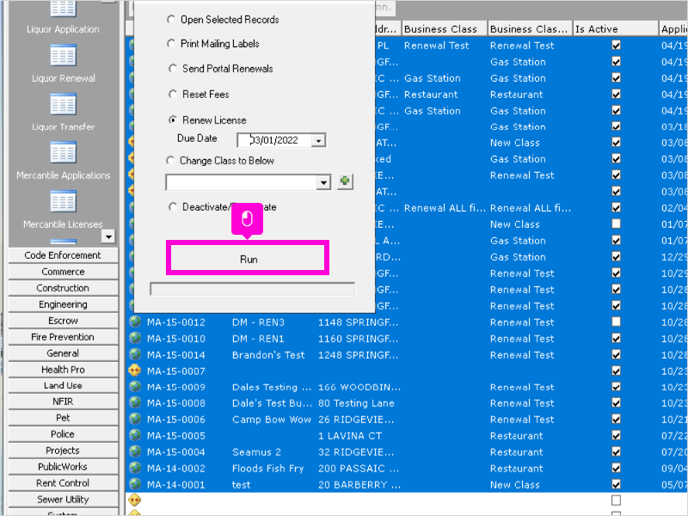Screen dimensions: 688x516
Task: Open the Commerce module group
Action: pyautogui.click(x=63, y=272)
